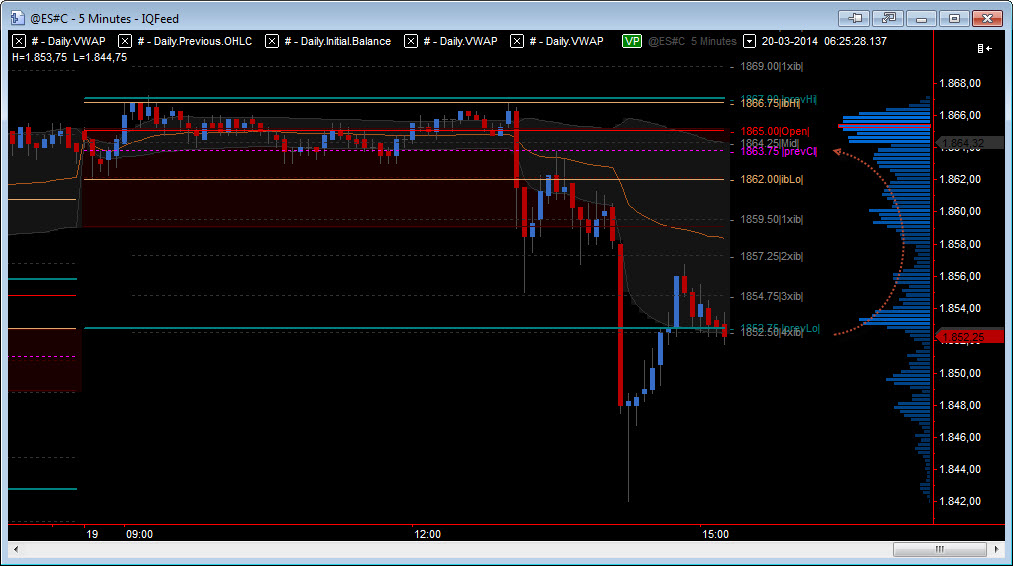Click the 1.856,00 price axis value
Screen dimensions: 1013x566
coord(959,277)
